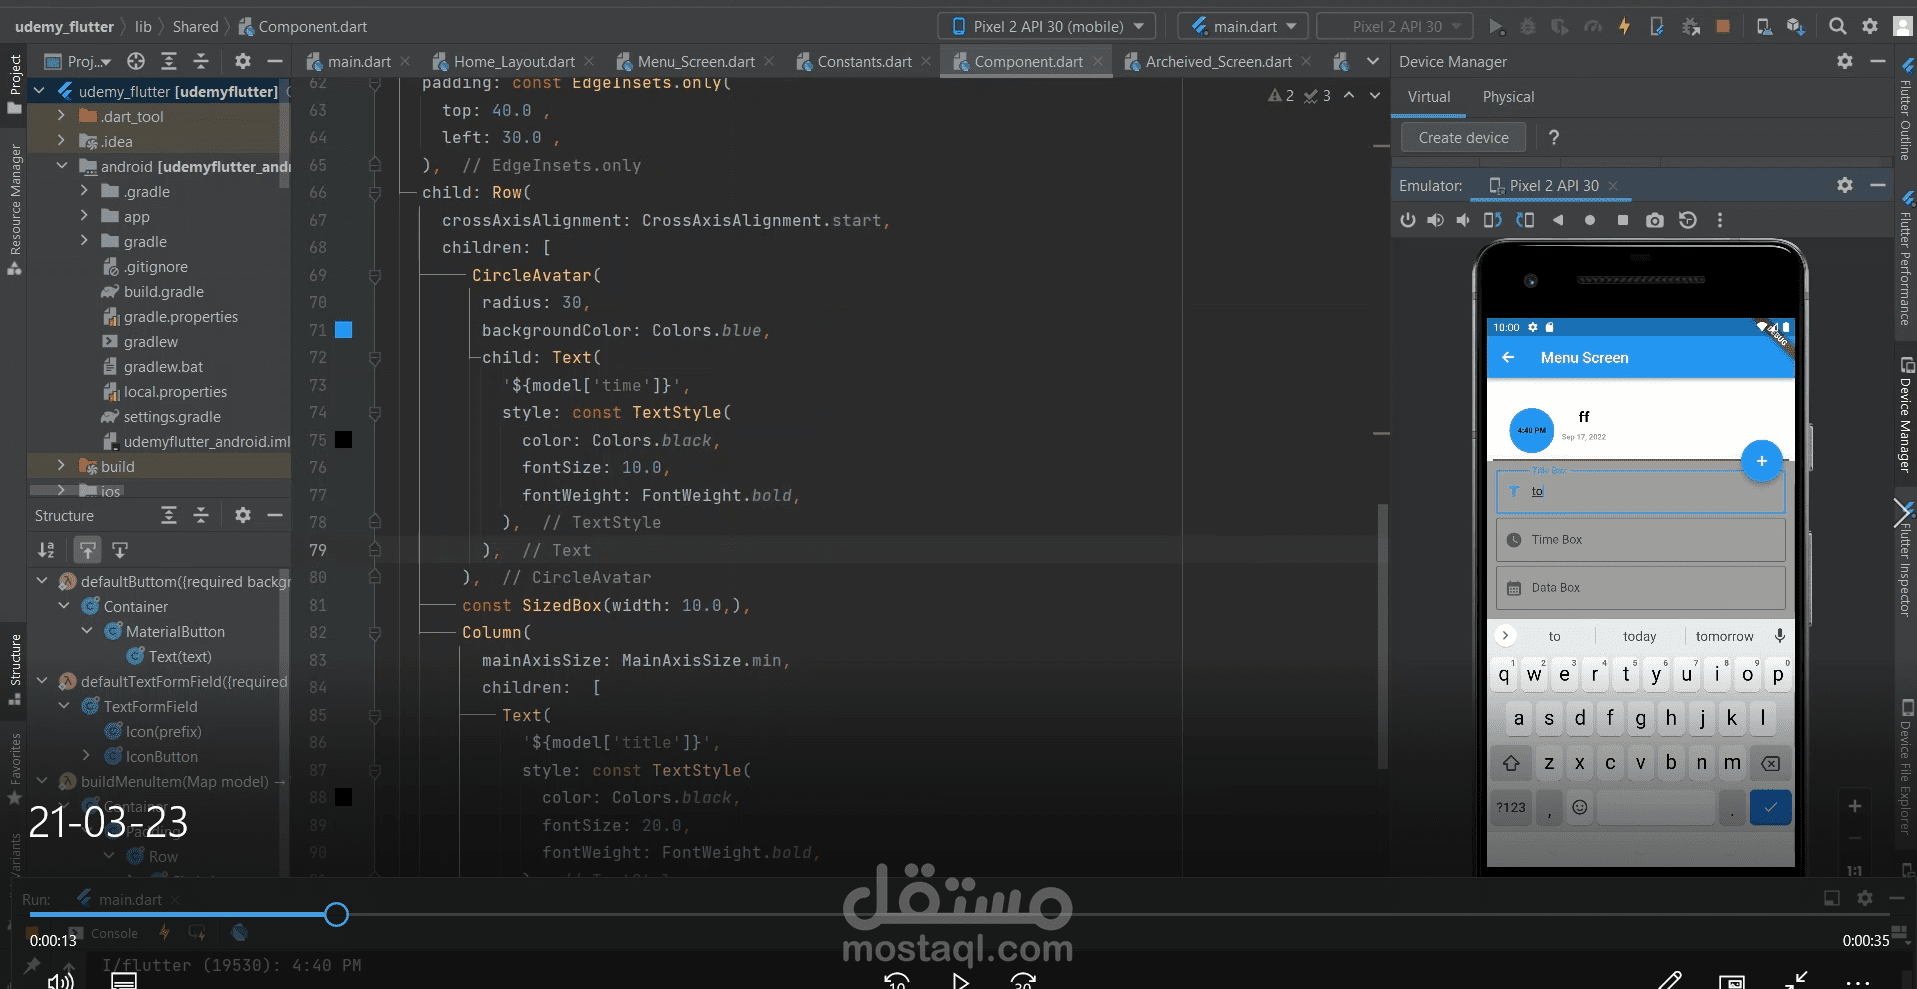
Task: Power button on emulator toolbar
Action: click(1408, 220)
